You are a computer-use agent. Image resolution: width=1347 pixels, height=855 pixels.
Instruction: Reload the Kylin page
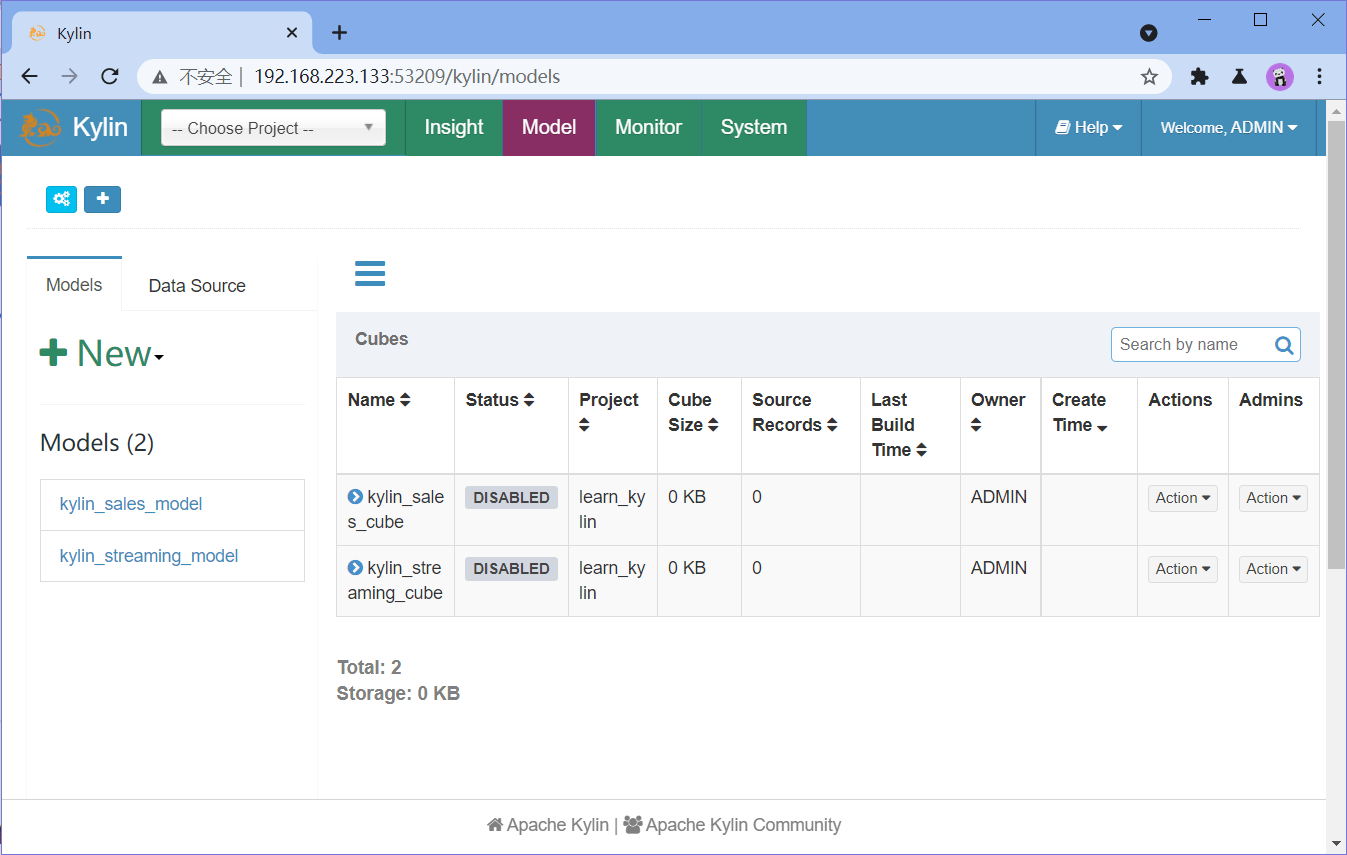click(110, 76)
